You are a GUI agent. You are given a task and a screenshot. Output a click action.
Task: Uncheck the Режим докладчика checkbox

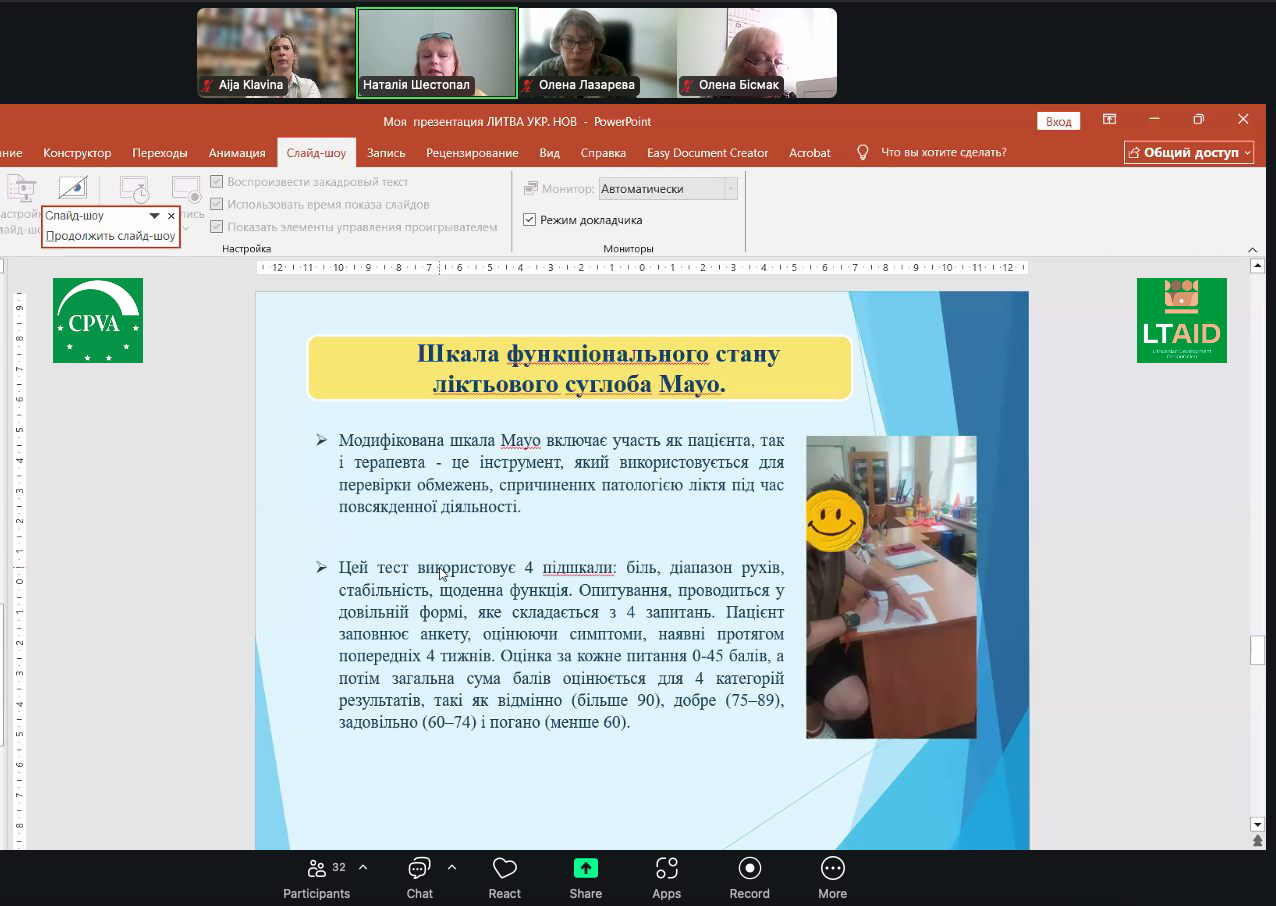[x=530, y=220]
